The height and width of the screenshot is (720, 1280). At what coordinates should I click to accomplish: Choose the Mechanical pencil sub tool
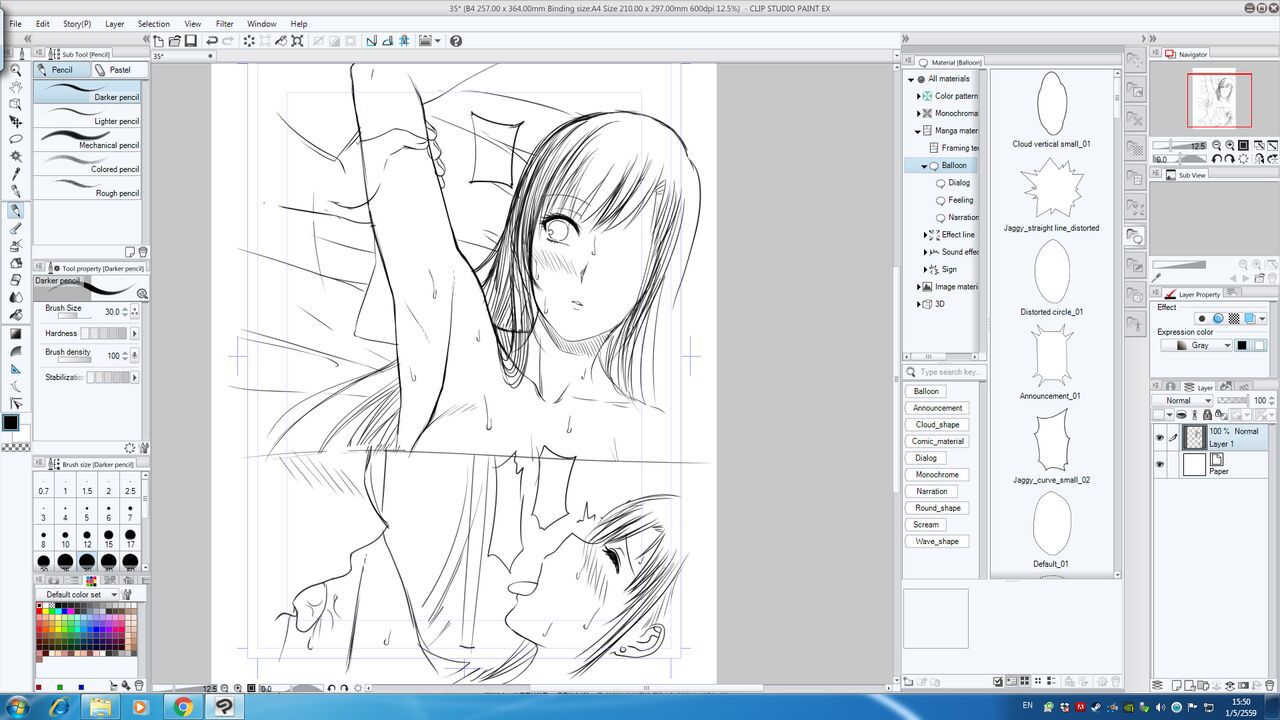87,140
